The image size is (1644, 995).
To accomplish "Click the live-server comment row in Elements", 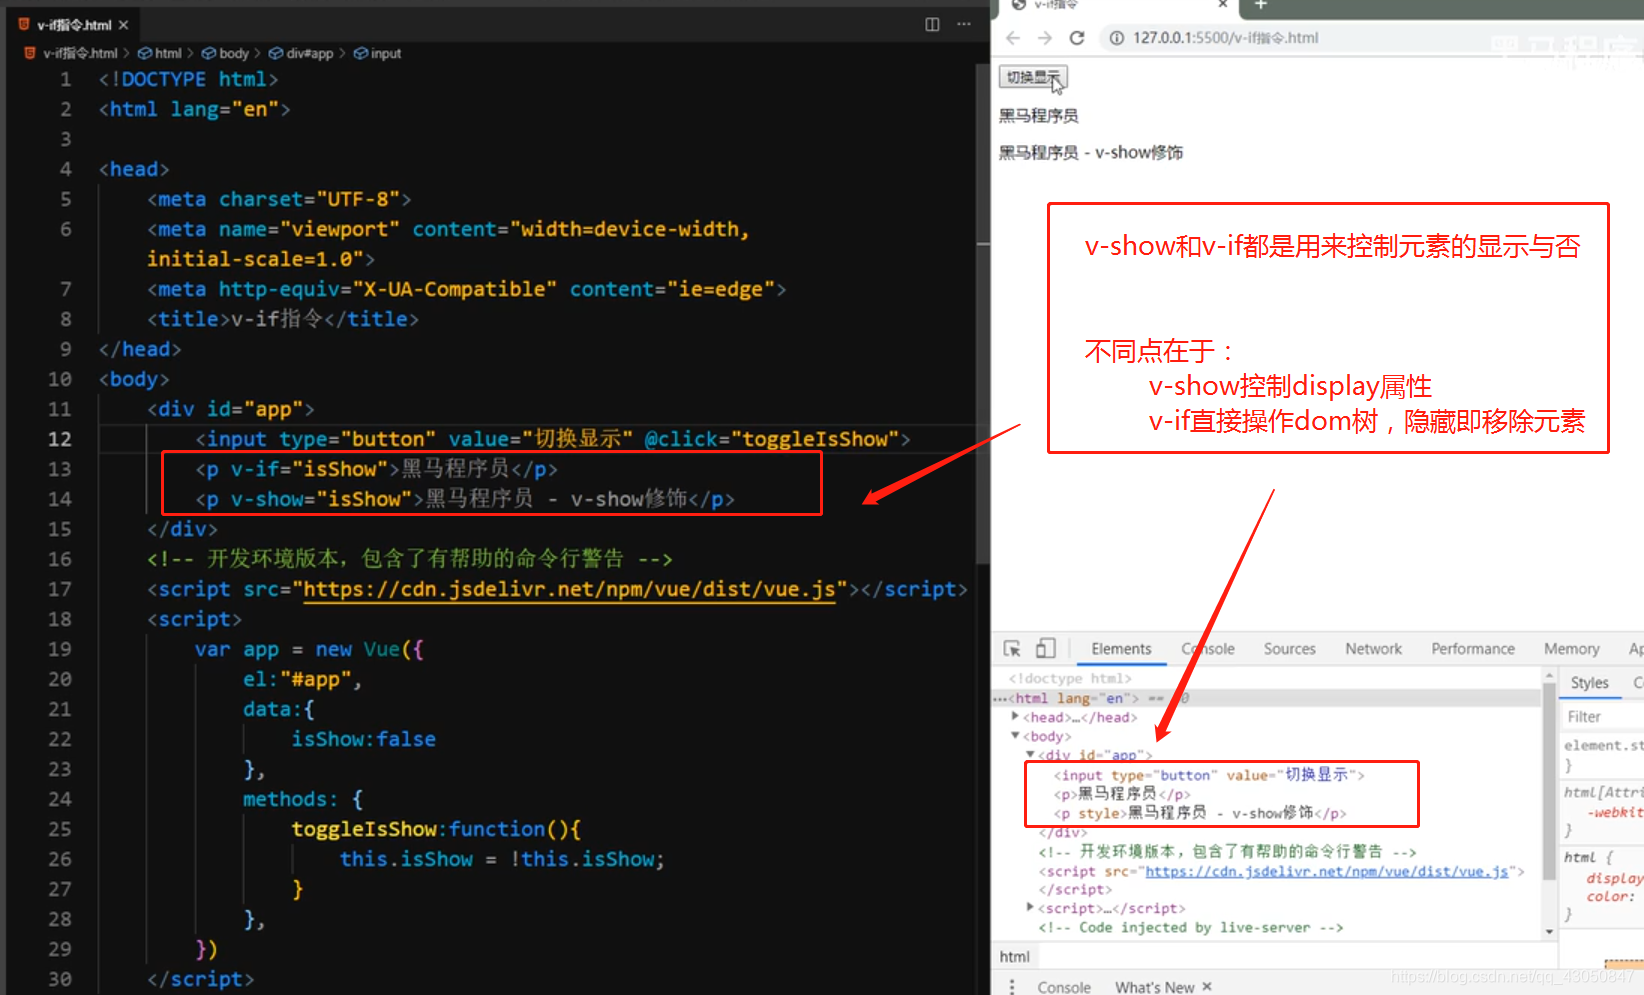I will (x=1191, y=927).
